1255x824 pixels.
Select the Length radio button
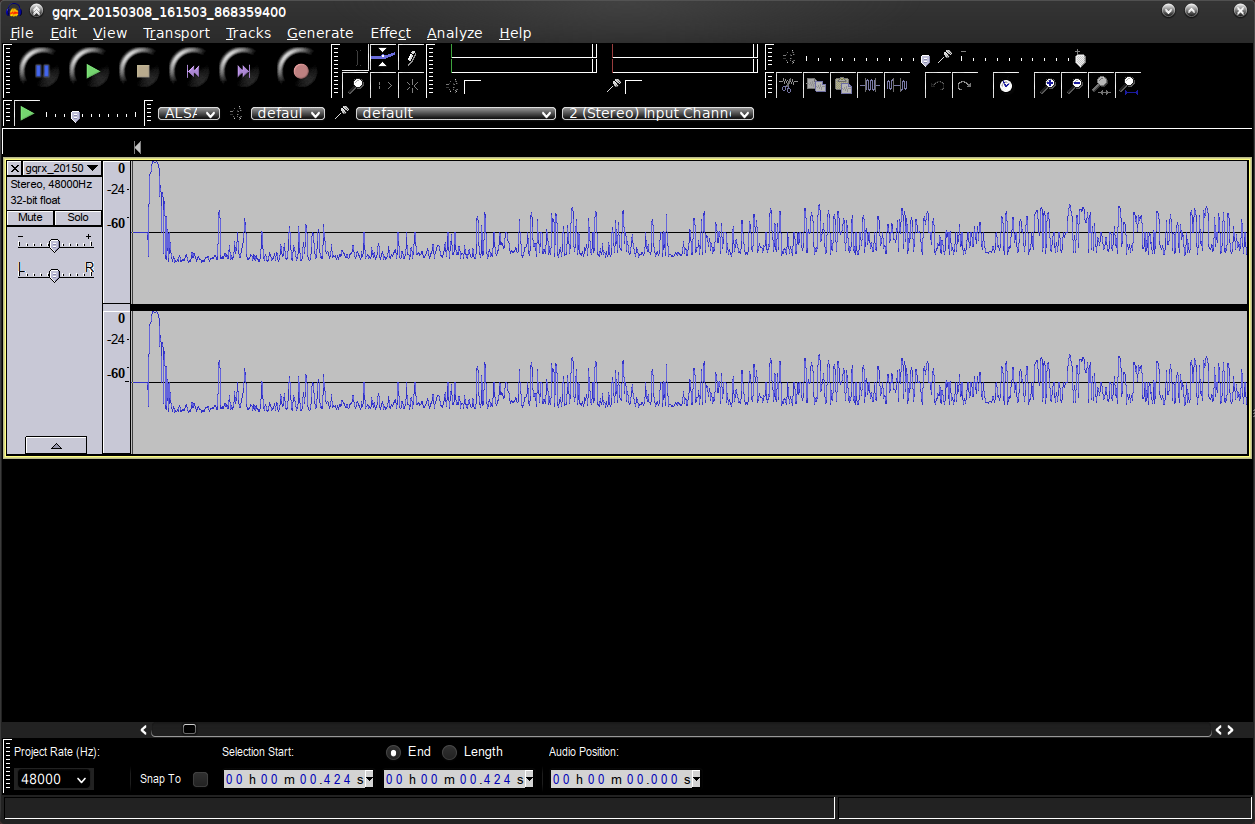pos(450,752)
